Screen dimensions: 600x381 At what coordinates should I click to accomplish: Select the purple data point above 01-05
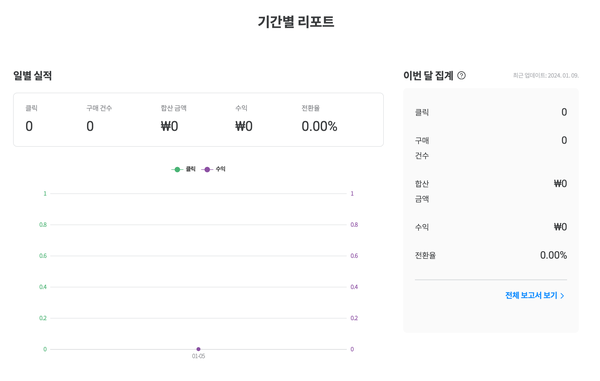[x=198, y=349]
